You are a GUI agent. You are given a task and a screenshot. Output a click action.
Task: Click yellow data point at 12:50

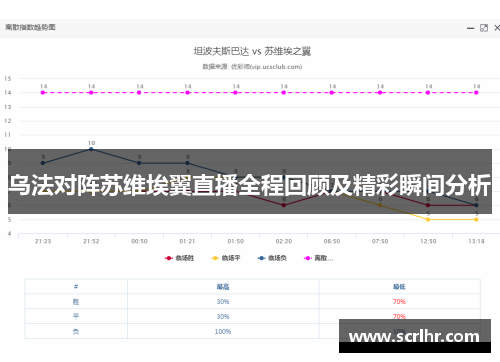[428, 220]
